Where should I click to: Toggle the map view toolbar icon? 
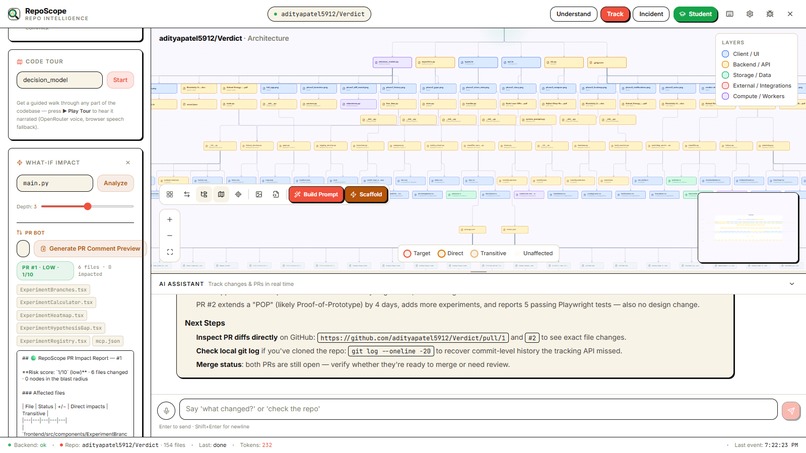tap(221, 194)
